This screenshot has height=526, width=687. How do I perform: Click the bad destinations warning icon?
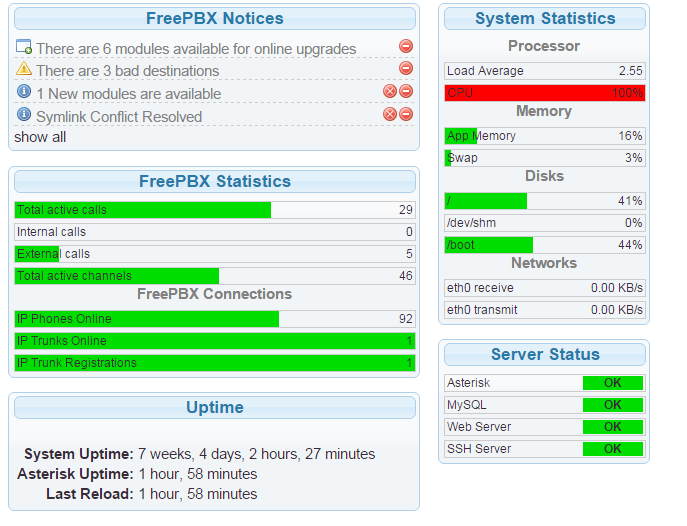pyautogui.click(x=24, y=68)
